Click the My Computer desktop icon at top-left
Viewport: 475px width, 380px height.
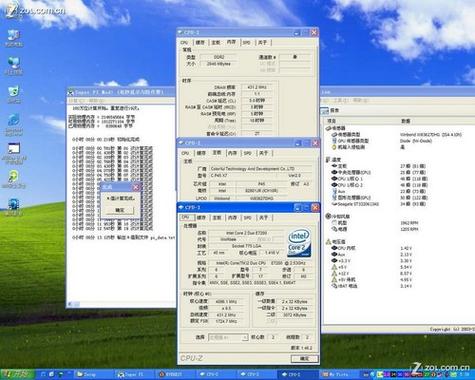(14, 38)
